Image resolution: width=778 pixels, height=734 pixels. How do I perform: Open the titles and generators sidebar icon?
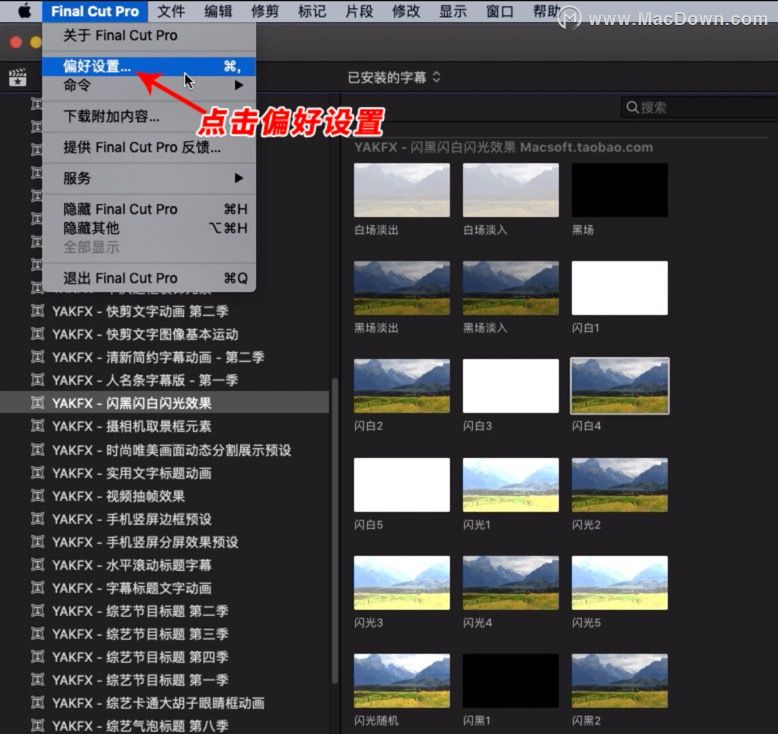tap(18, 77)
